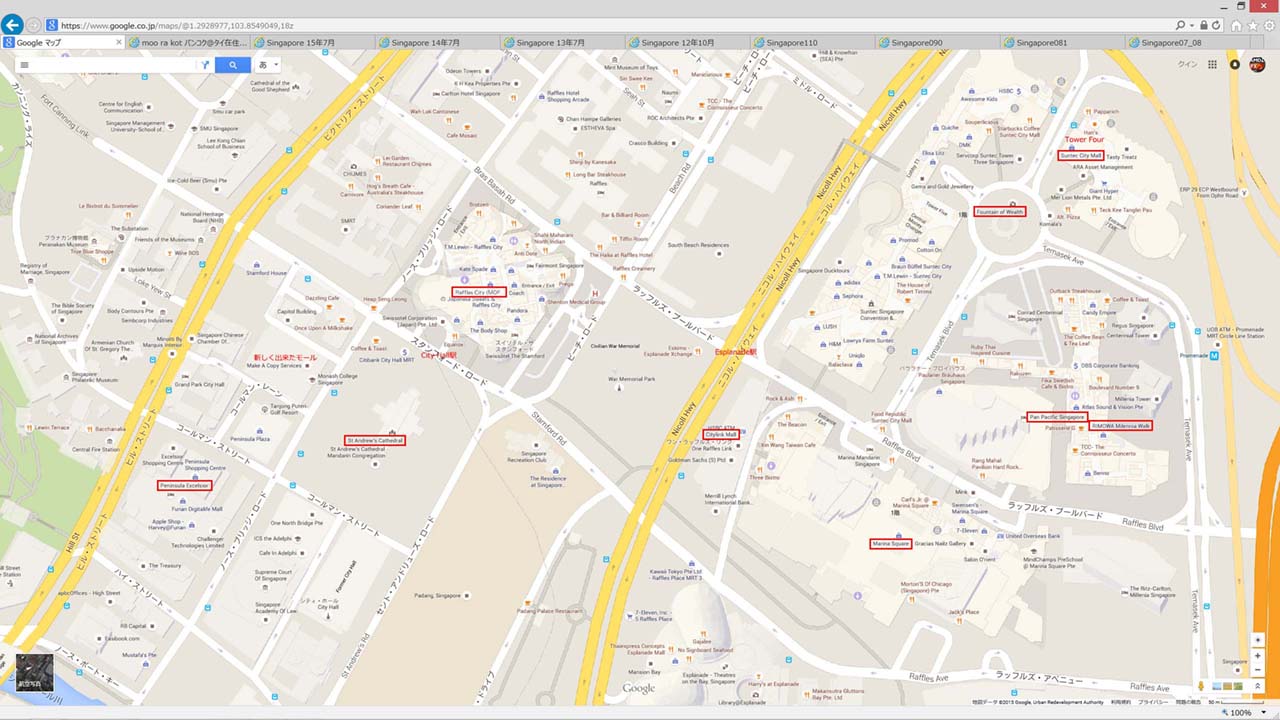Click the Google logo on map bottom
The image size is (1280, 720).
(x=639, y=689)
